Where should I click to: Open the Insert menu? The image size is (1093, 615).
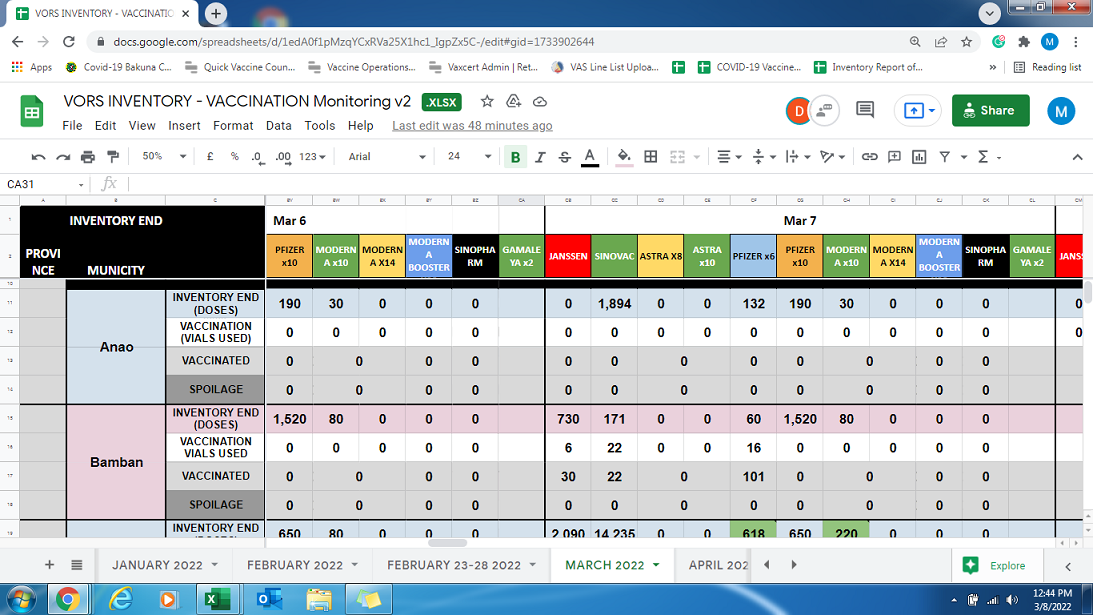point(184,126)
